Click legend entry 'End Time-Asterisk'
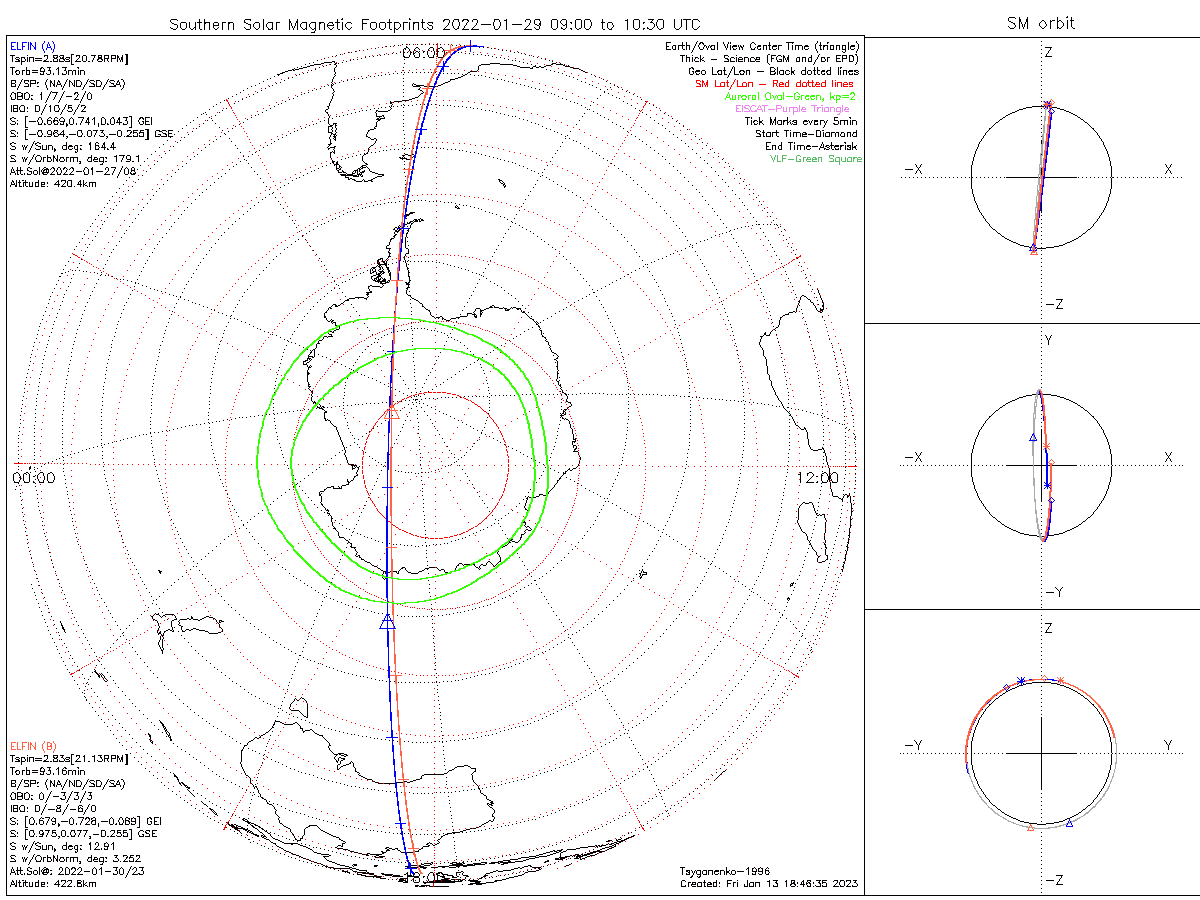This screenshot has height=900, width=1200. point(810,146)
